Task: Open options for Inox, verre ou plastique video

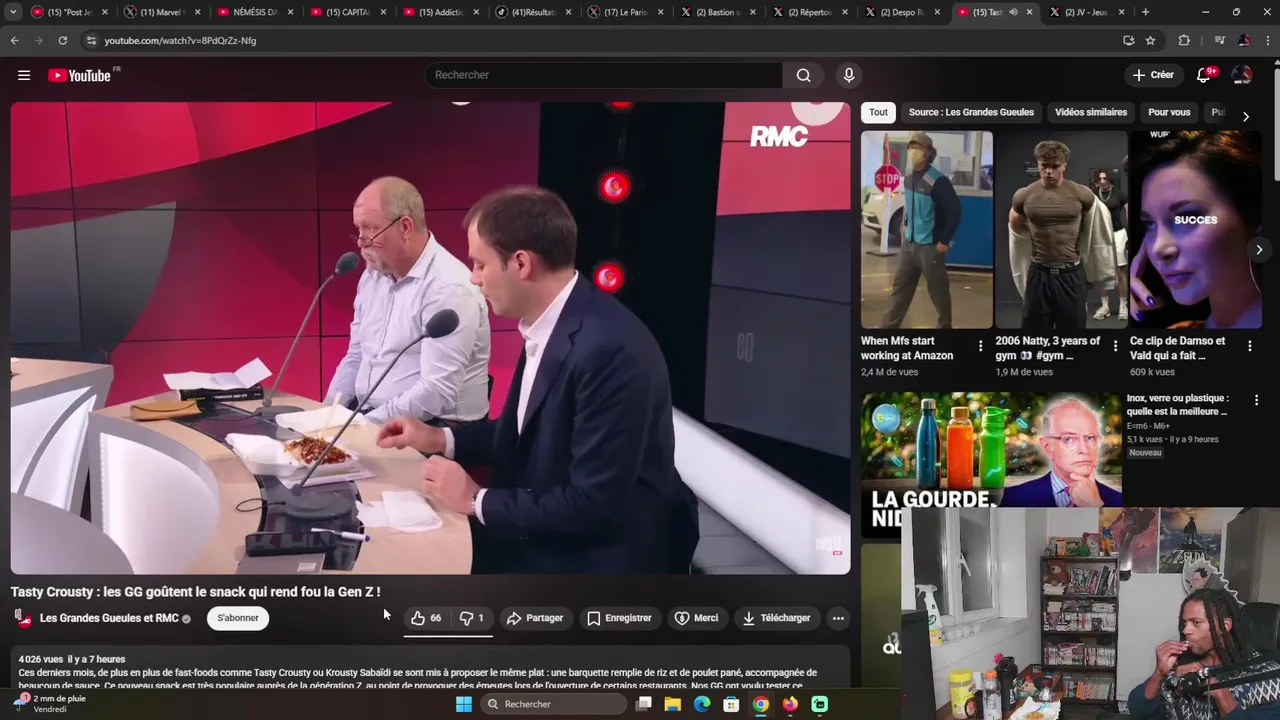Action: tap(1257, 400)
